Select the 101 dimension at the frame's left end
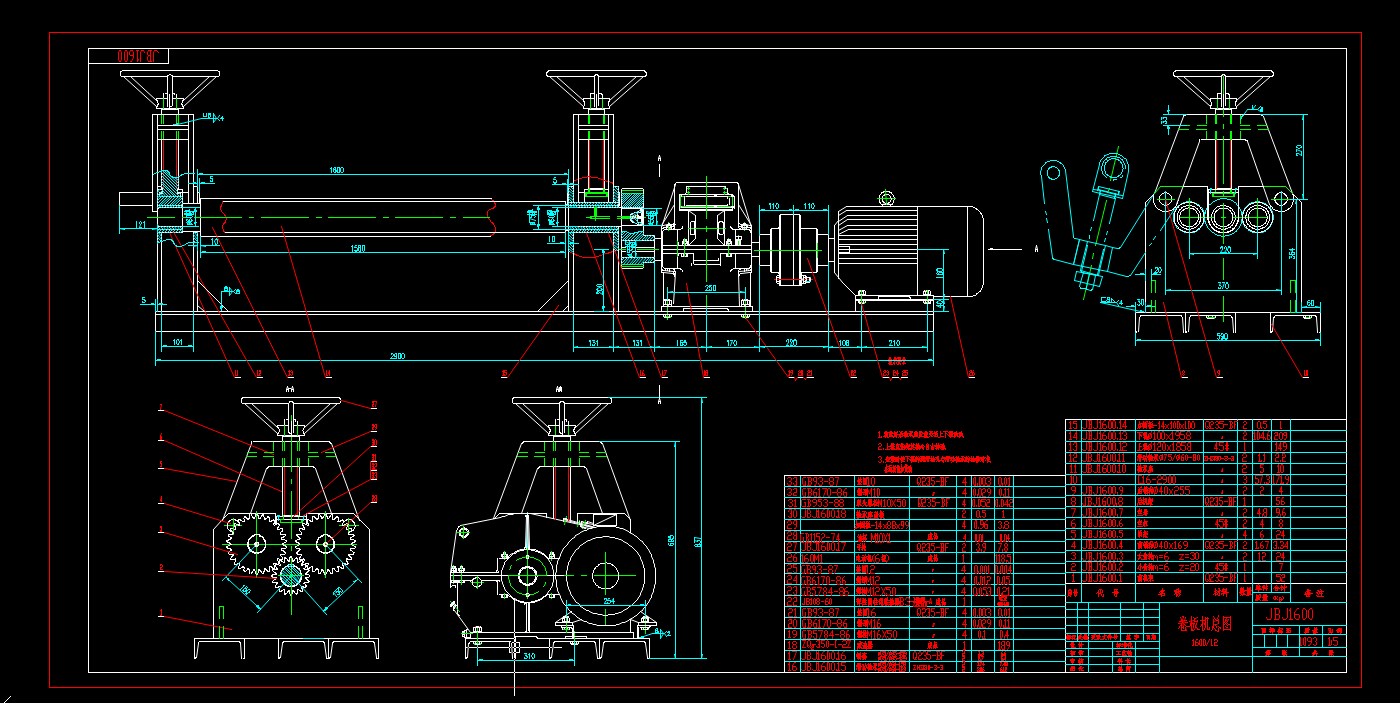Image resolution: width=1400 pixels, height=703 pixels. (x=177, y=343)
